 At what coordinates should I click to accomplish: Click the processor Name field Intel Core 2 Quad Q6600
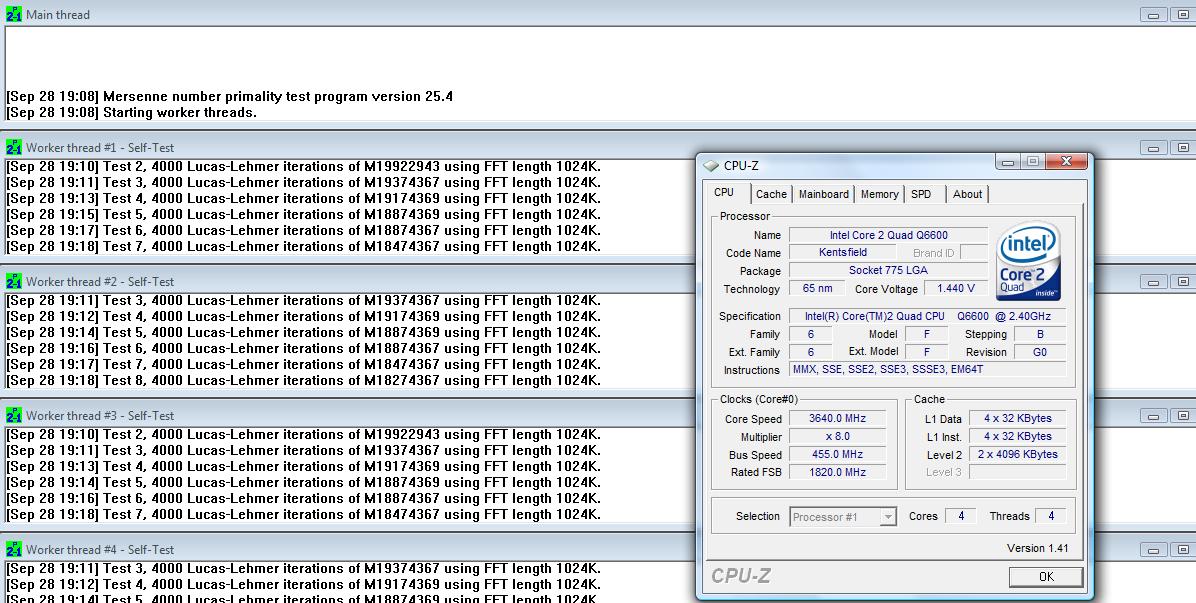tap(889, 235)
